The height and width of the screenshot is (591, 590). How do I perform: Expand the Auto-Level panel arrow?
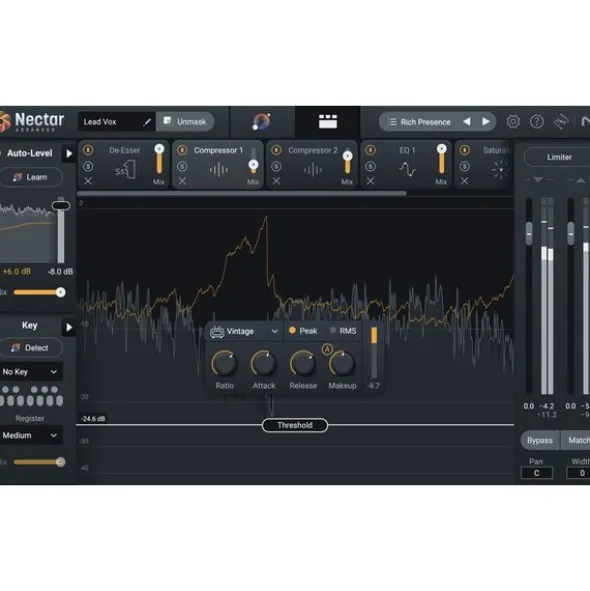[x=69, y=153]
